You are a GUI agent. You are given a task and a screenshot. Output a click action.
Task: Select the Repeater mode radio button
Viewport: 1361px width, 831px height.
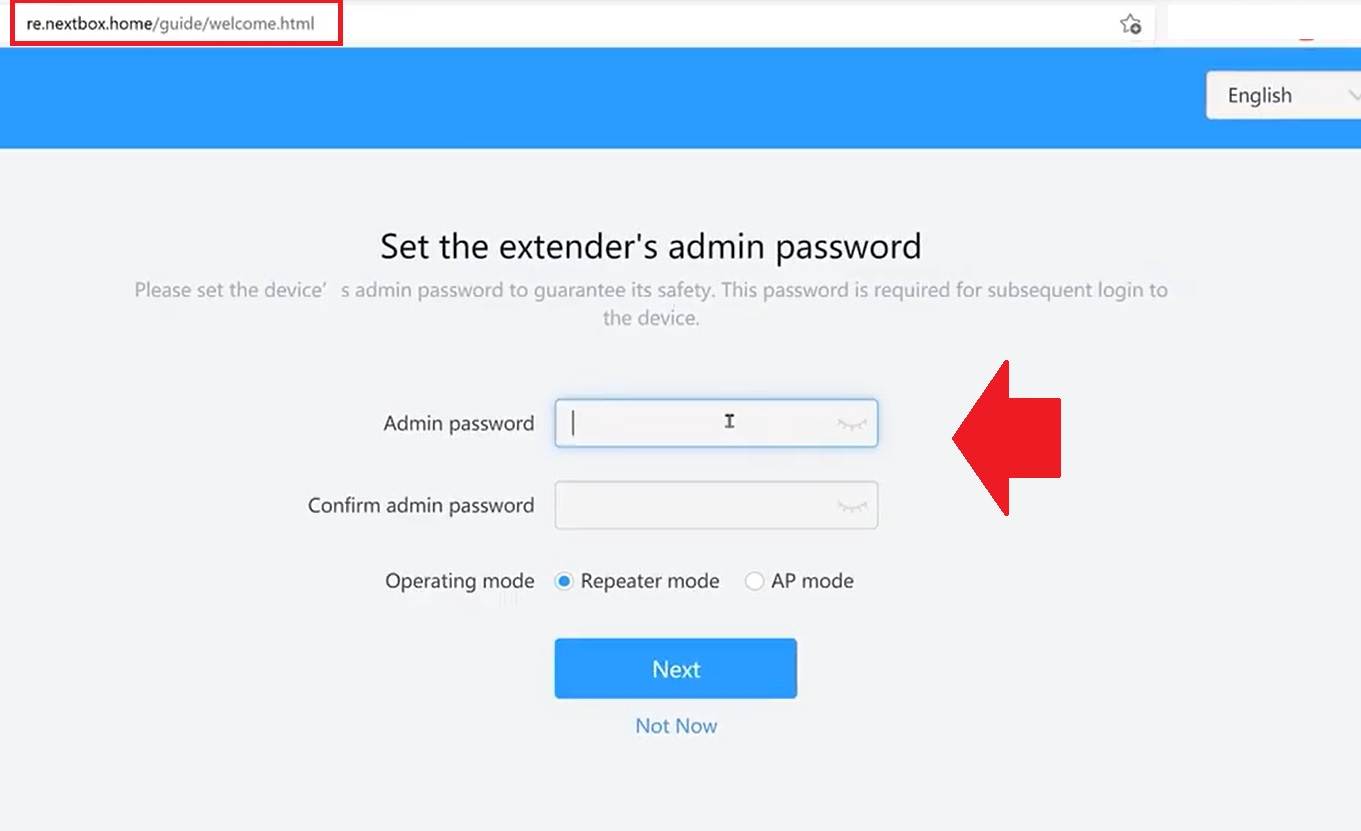564,581
